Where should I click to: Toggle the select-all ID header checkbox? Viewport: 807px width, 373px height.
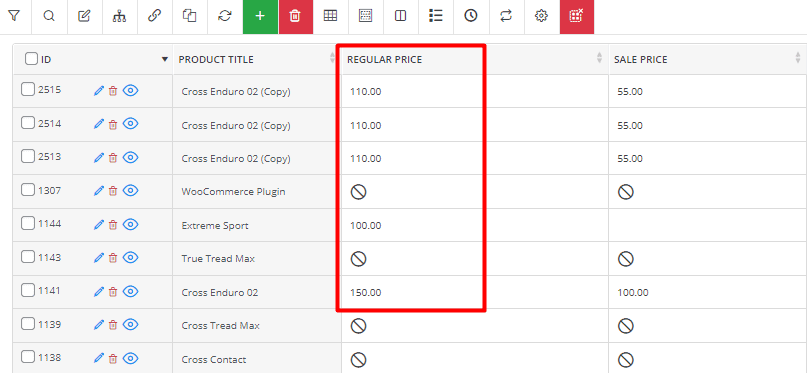click(x=31, y=59)
